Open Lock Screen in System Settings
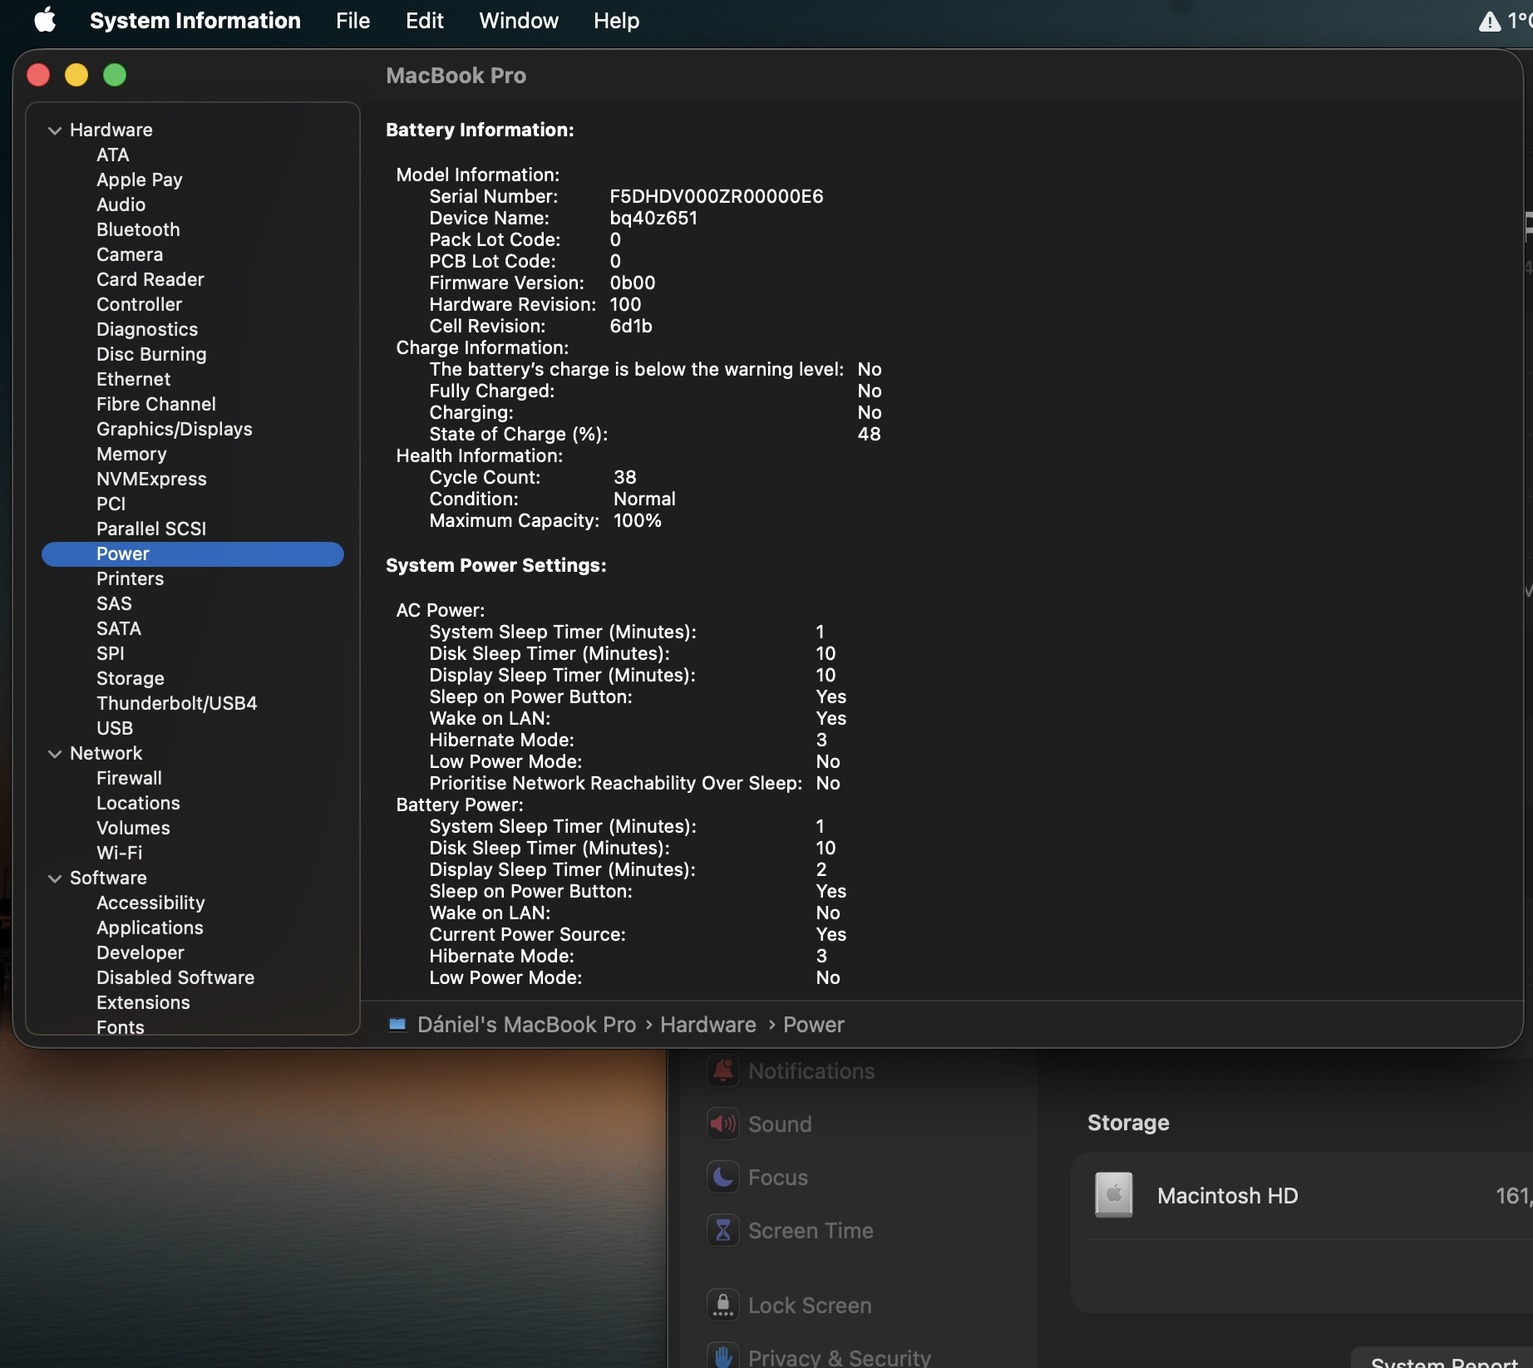The image size is (1533, 1368). (x=810, y=1305)
